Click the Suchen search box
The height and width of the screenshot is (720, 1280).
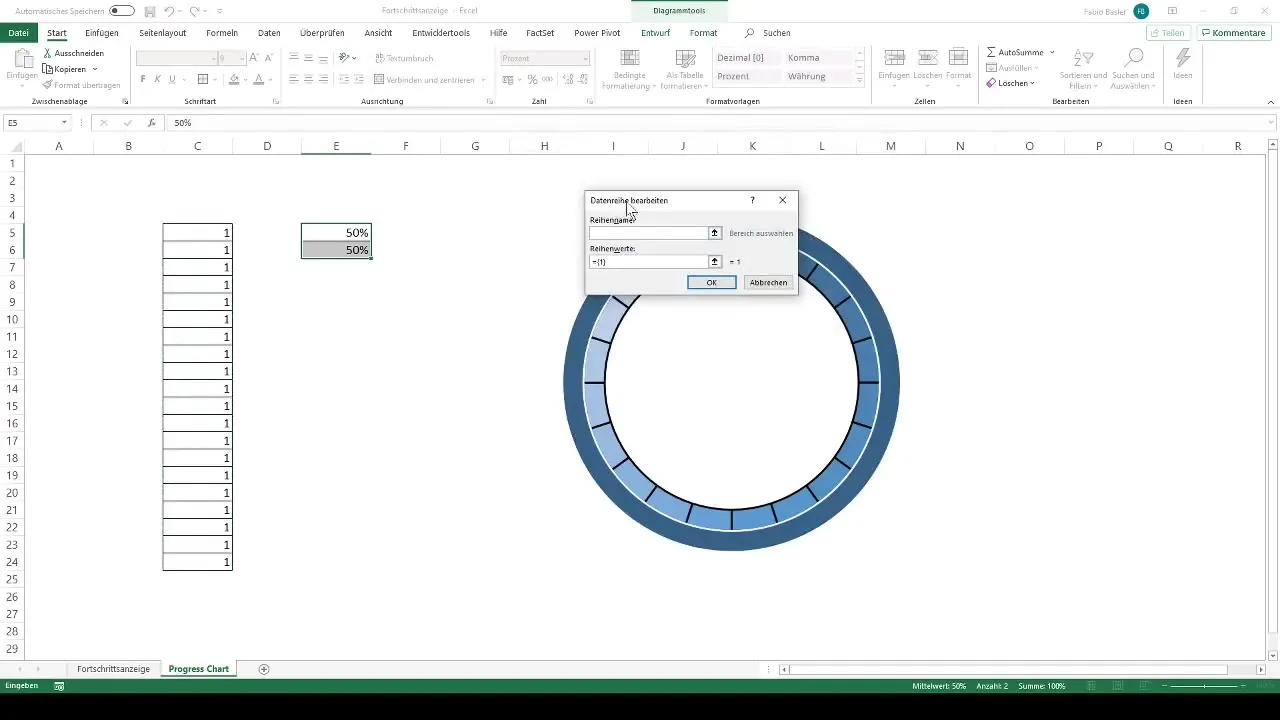tap(770, 33)
